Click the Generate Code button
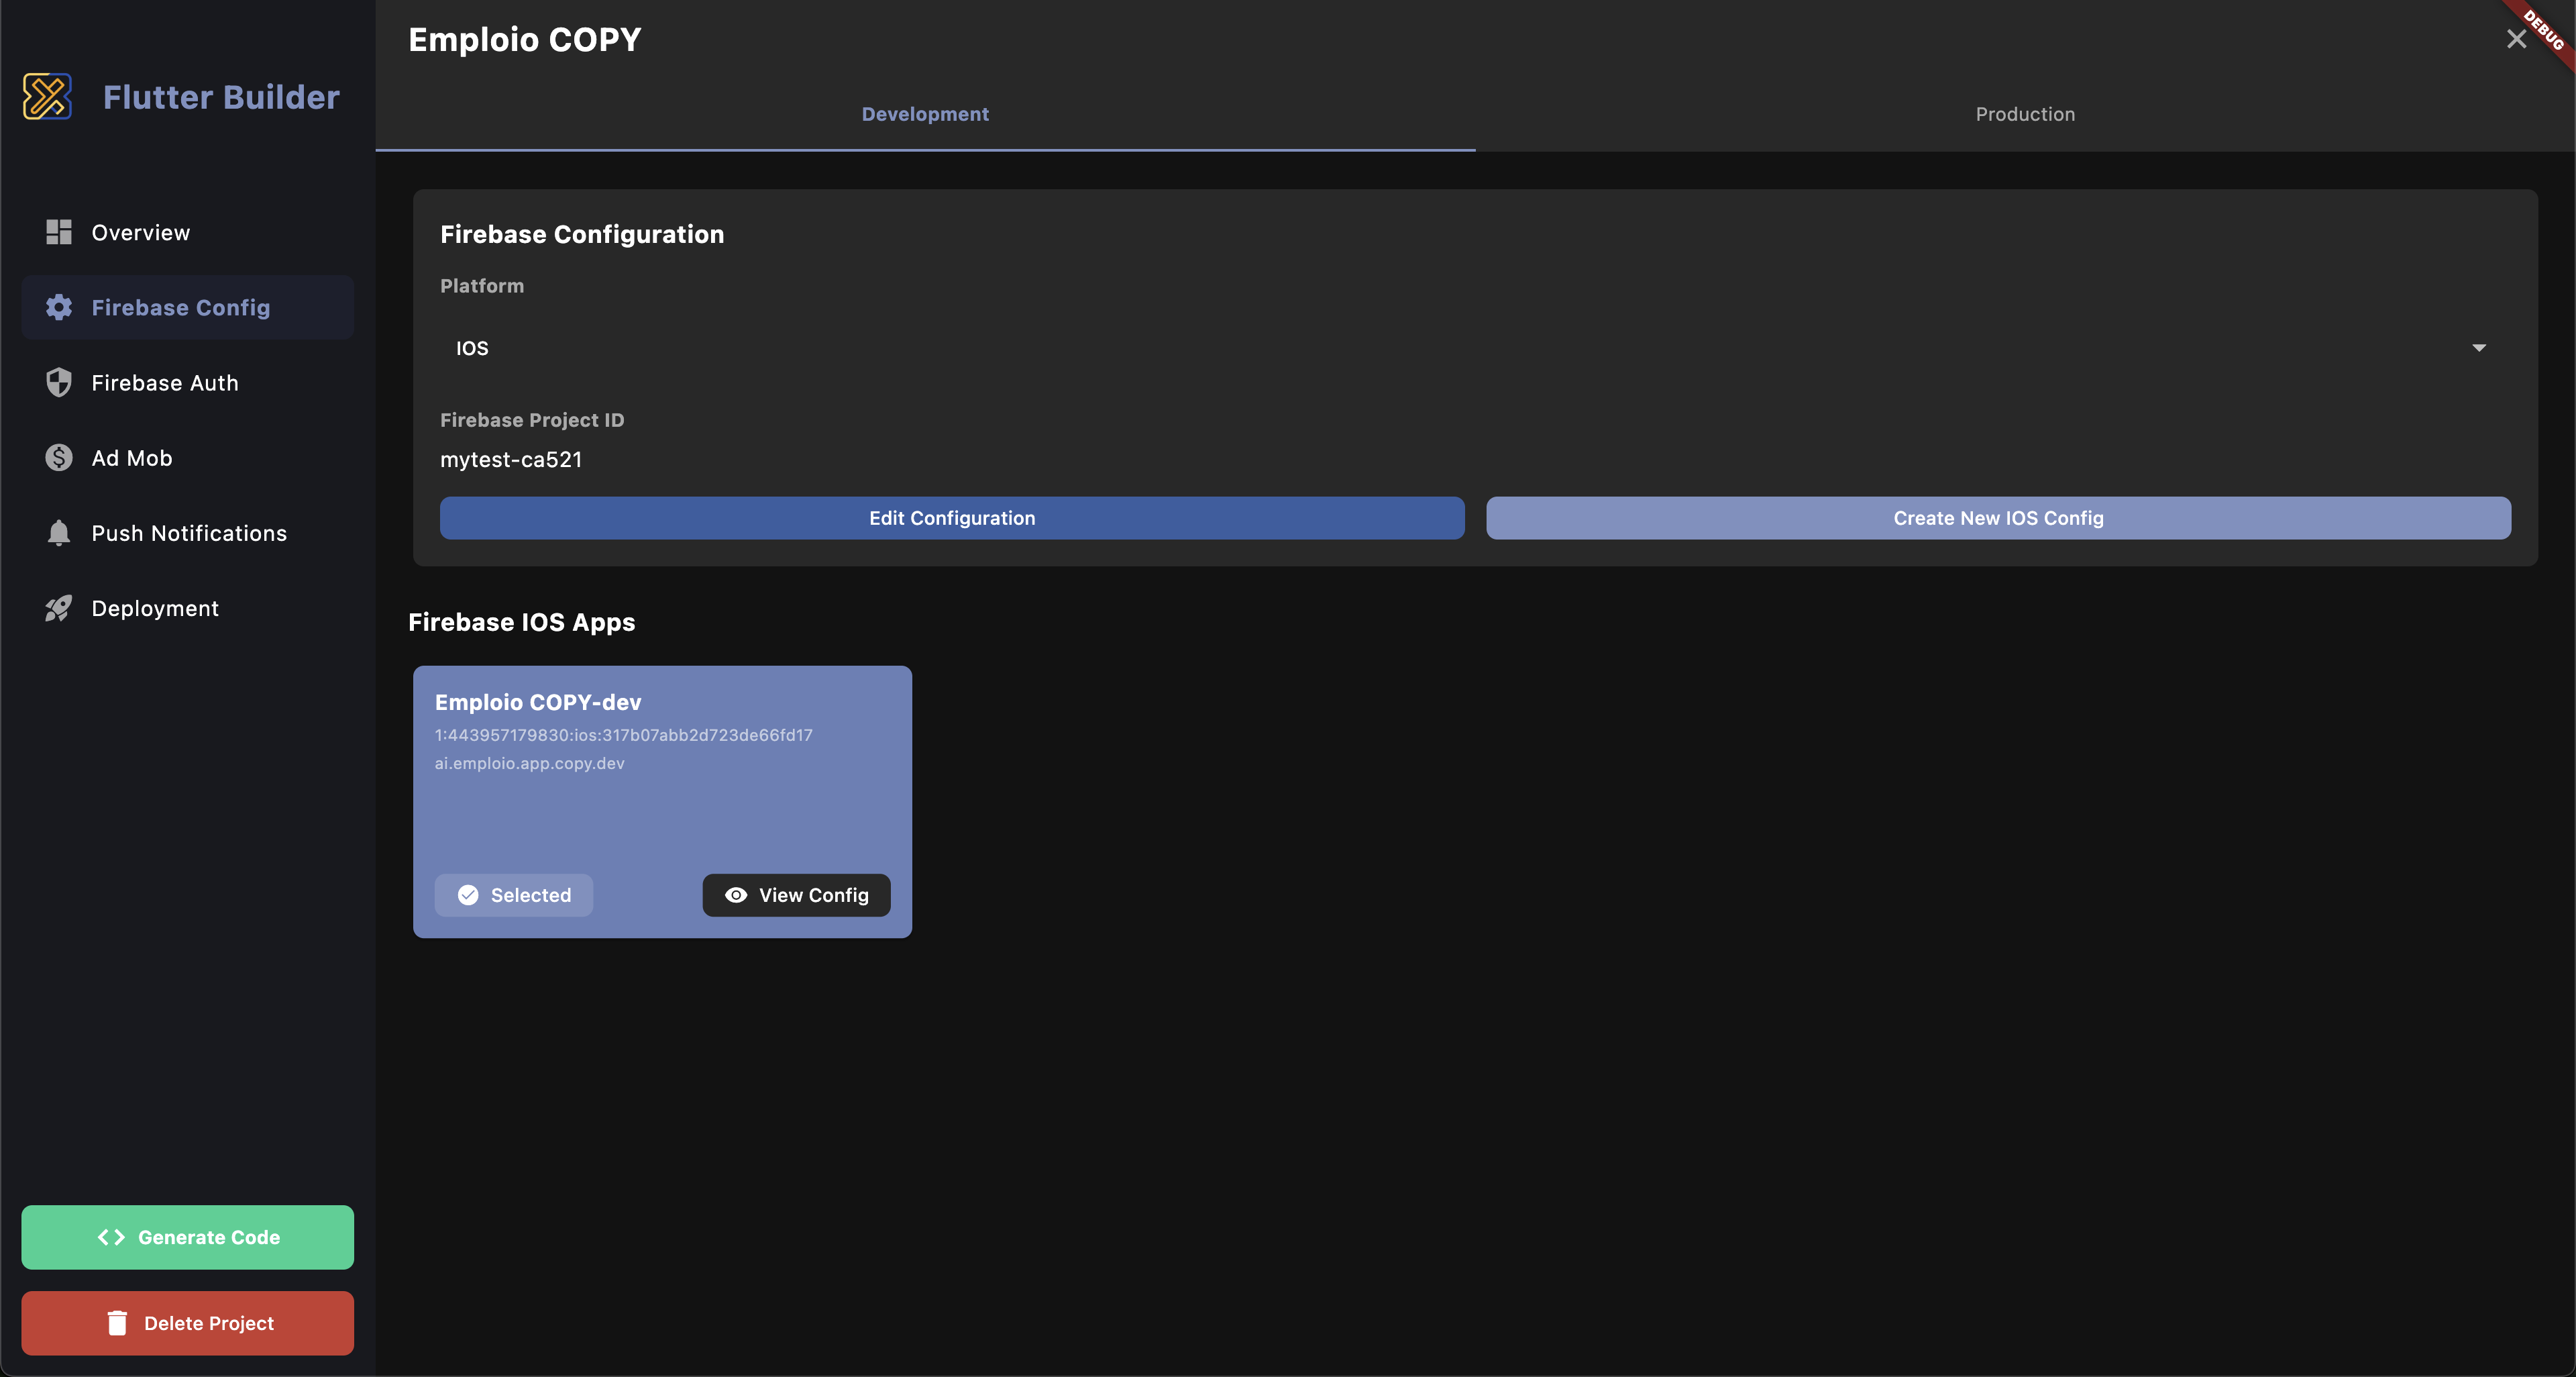Screen dimensions: 2576x1377 pos(187,1237)
